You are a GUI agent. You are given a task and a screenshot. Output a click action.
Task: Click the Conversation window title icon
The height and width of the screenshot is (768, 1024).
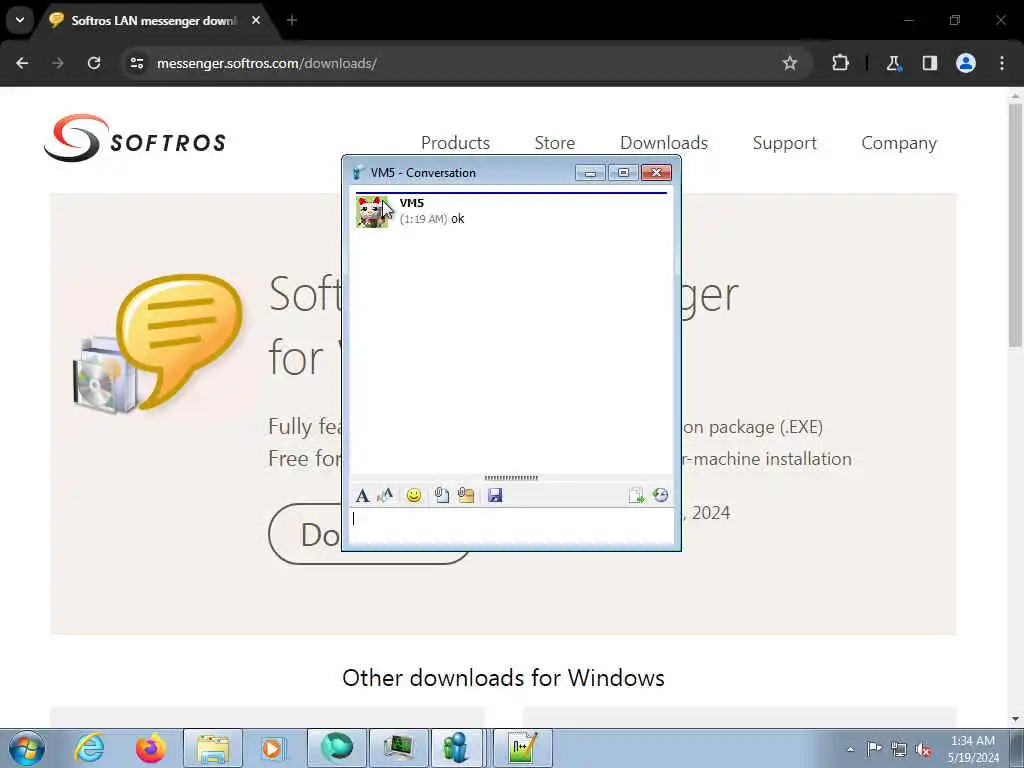(x=358, y=172)
